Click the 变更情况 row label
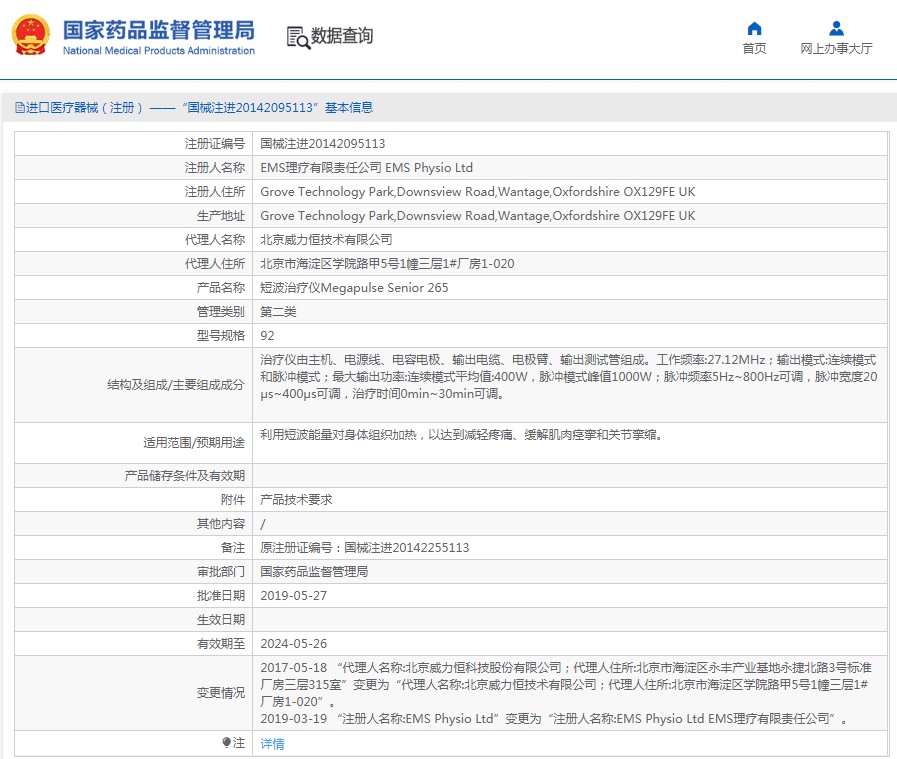This screenshot has height=759, width=897. 221,693
